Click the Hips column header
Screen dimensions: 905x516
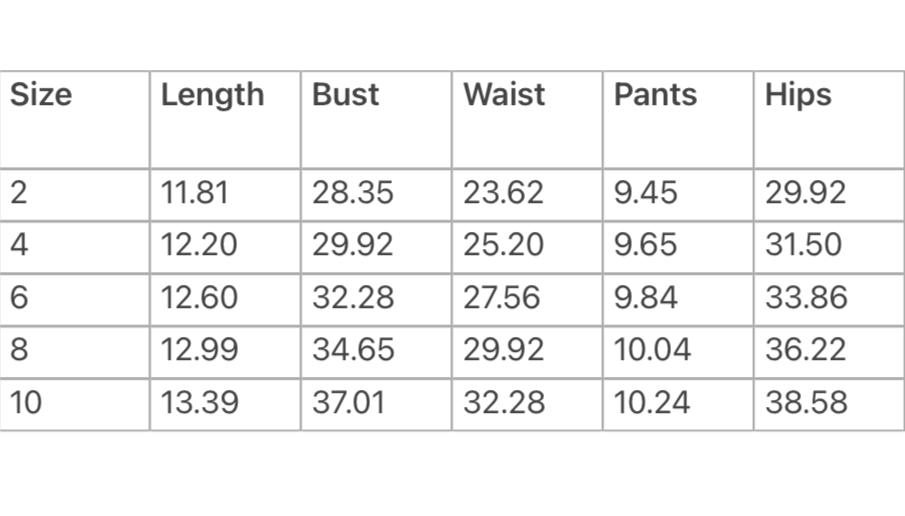tap(798, 95)
